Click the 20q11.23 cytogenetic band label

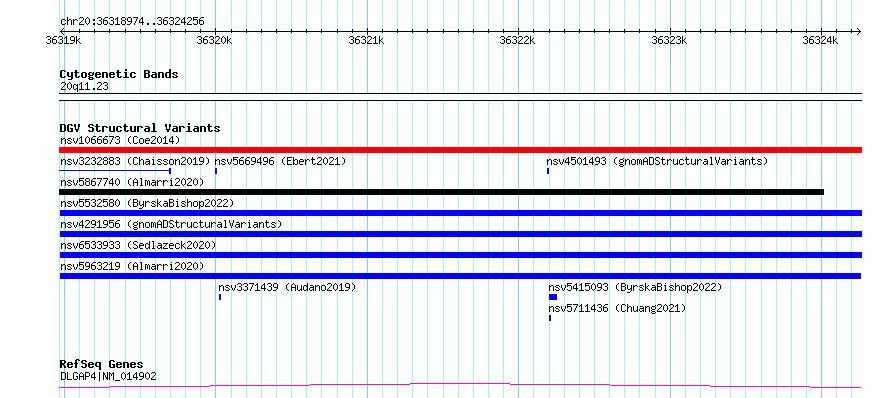84,86
